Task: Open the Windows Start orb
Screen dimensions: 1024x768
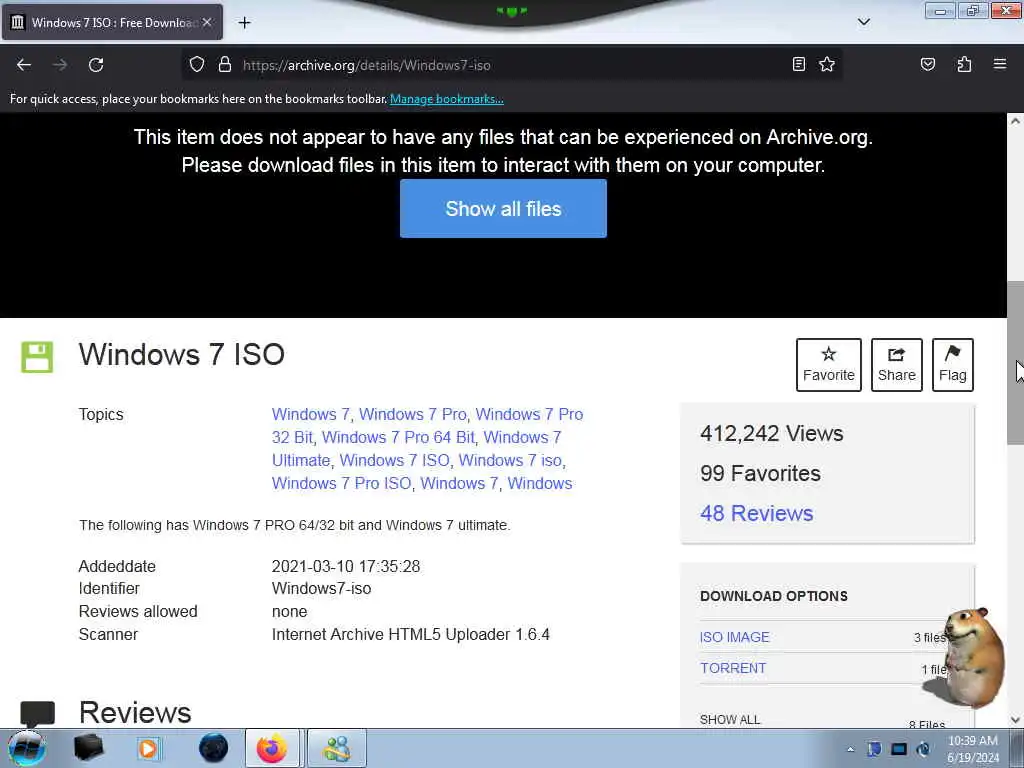Action: tap(26, 748)
